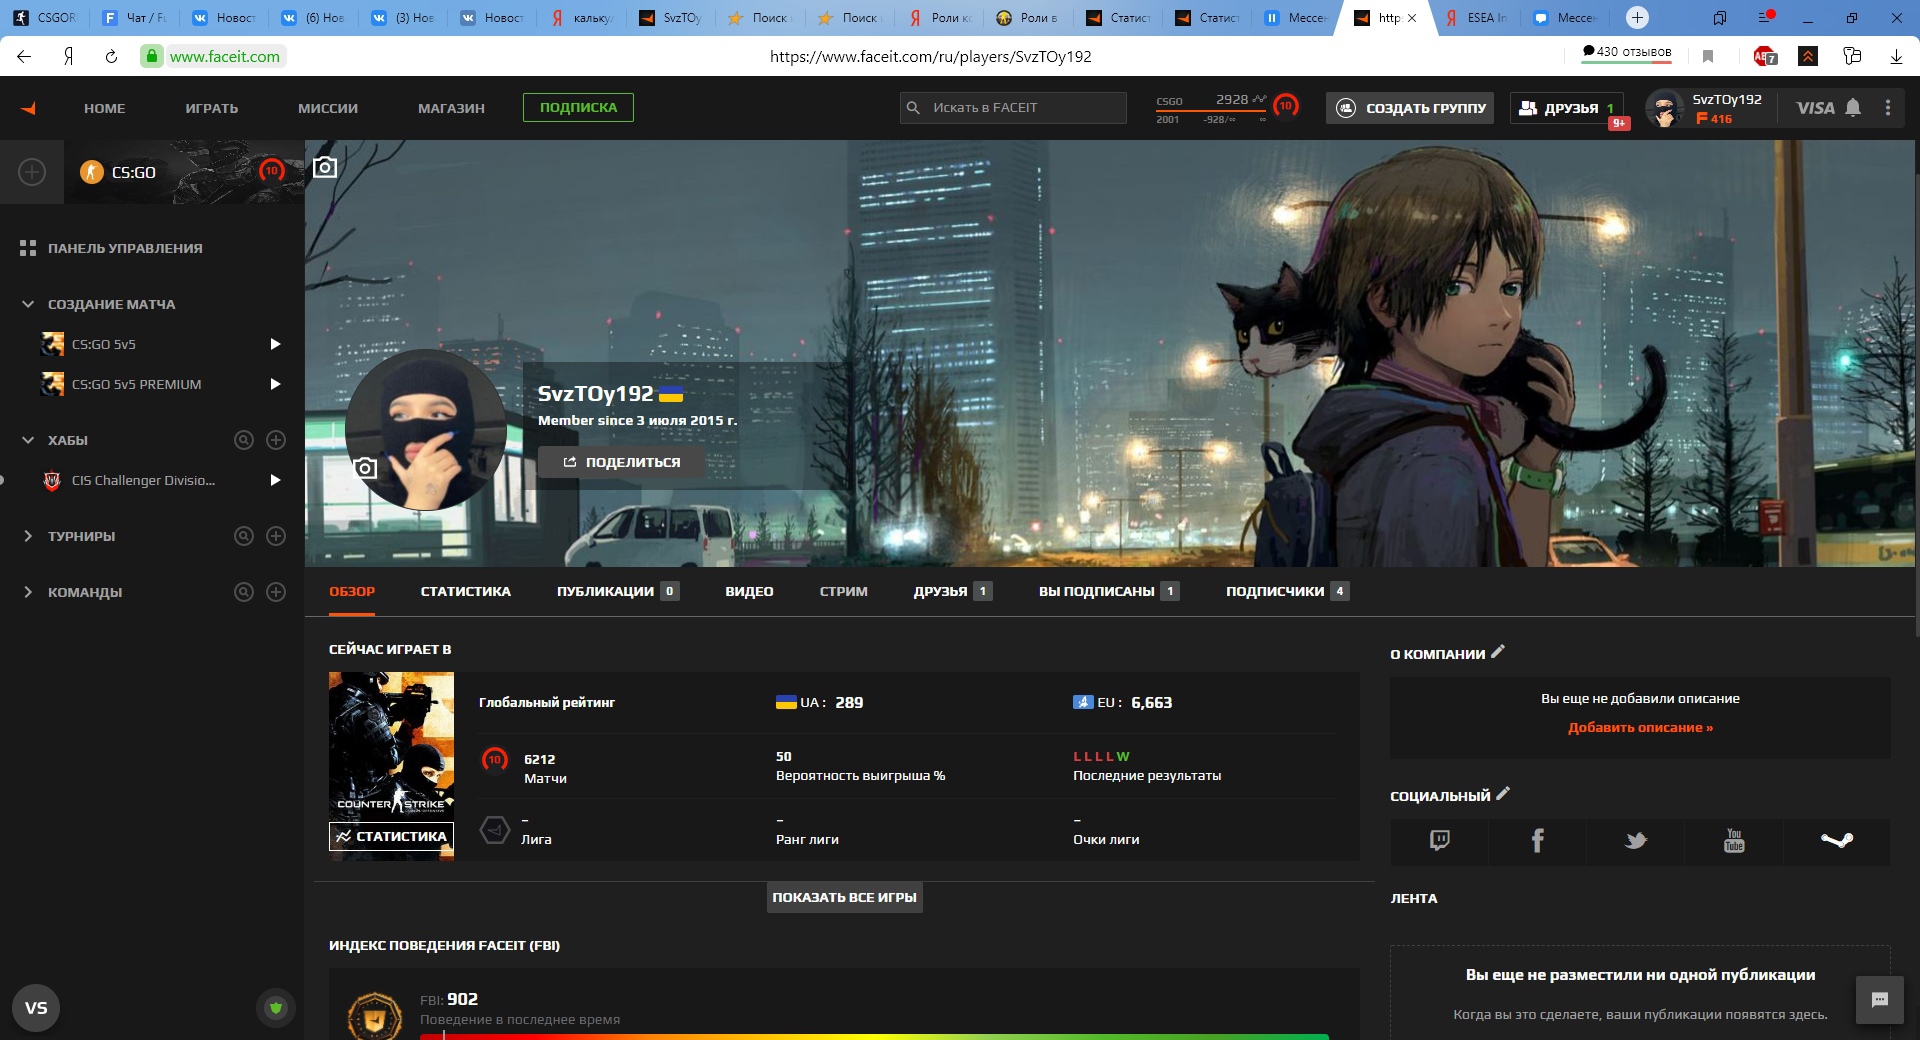Viewport: 1920px width, 1040px height.
Task: Click the cover photo camera icon
Action: coord(325,167)
